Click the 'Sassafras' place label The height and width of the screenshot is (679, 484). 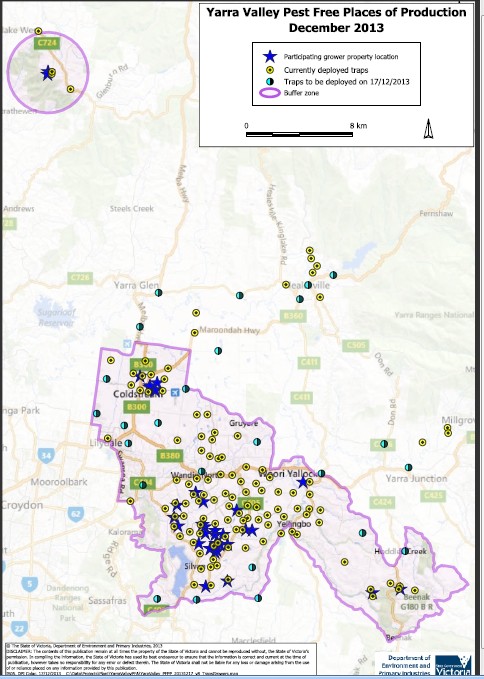click(107, 601)
